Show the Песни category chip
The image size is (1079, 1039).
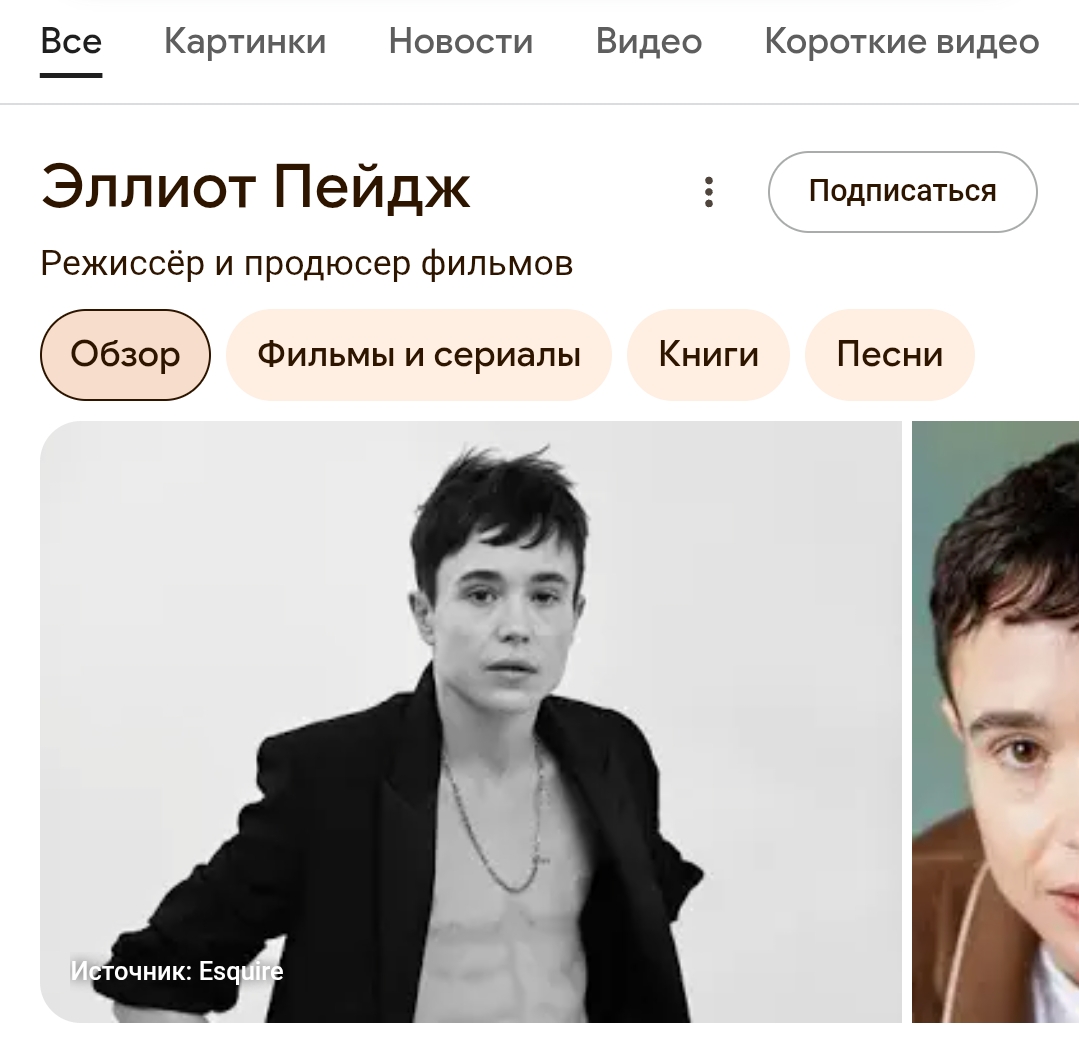point(890,354)
